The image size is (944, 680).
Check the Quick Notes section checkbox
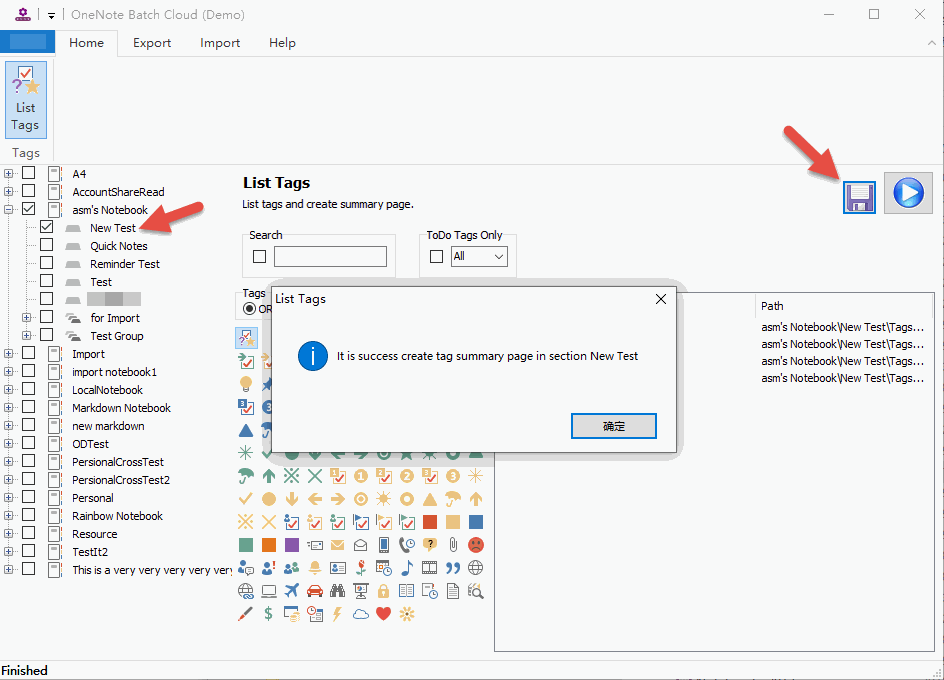pyautogui.click(x=46, y=245)
